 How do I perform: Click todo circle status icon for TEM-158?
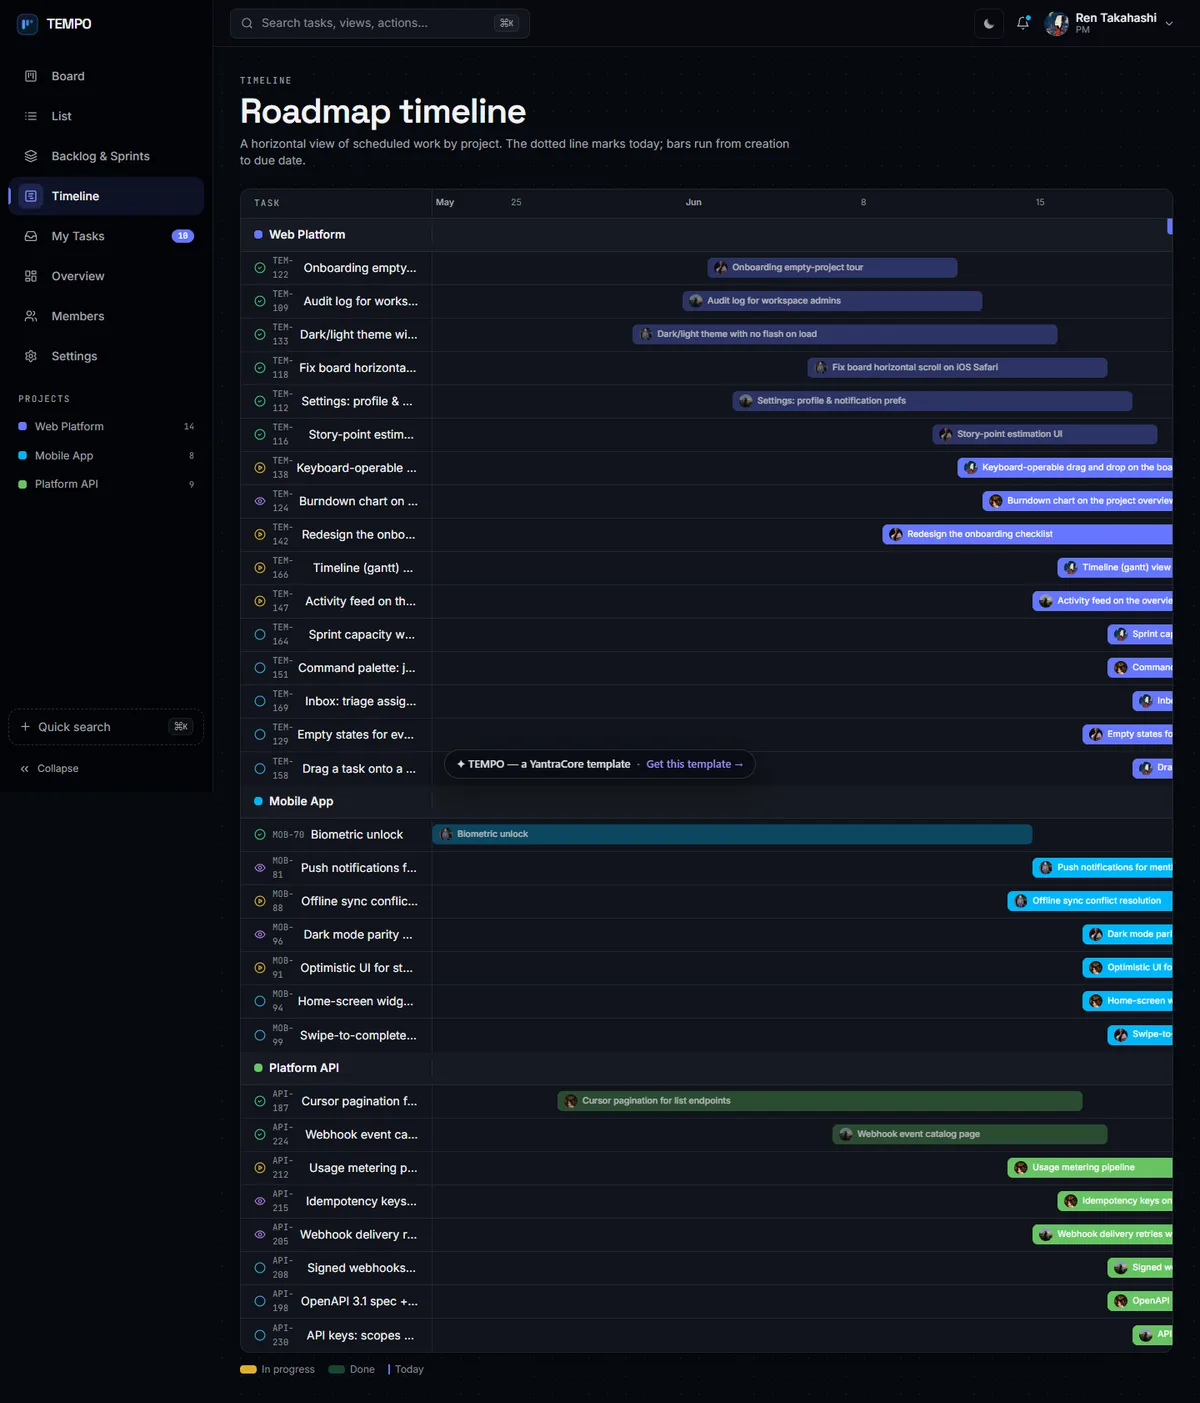pyautogui.click(x=260, y=768)
